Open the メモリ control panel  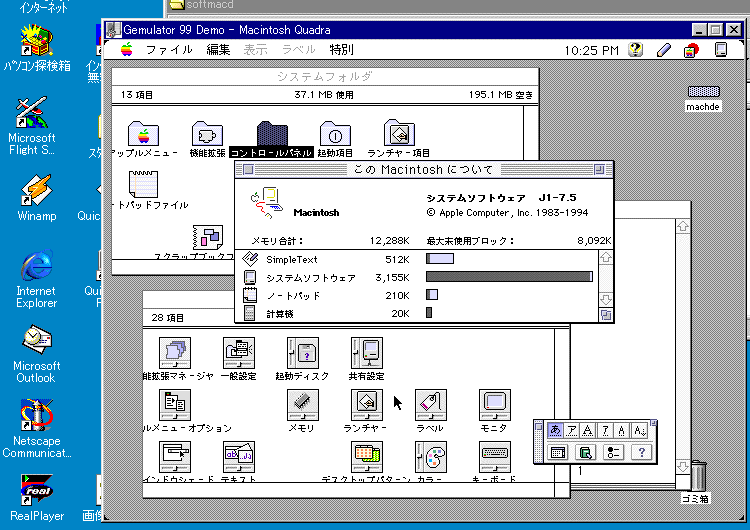coord(303,405)
